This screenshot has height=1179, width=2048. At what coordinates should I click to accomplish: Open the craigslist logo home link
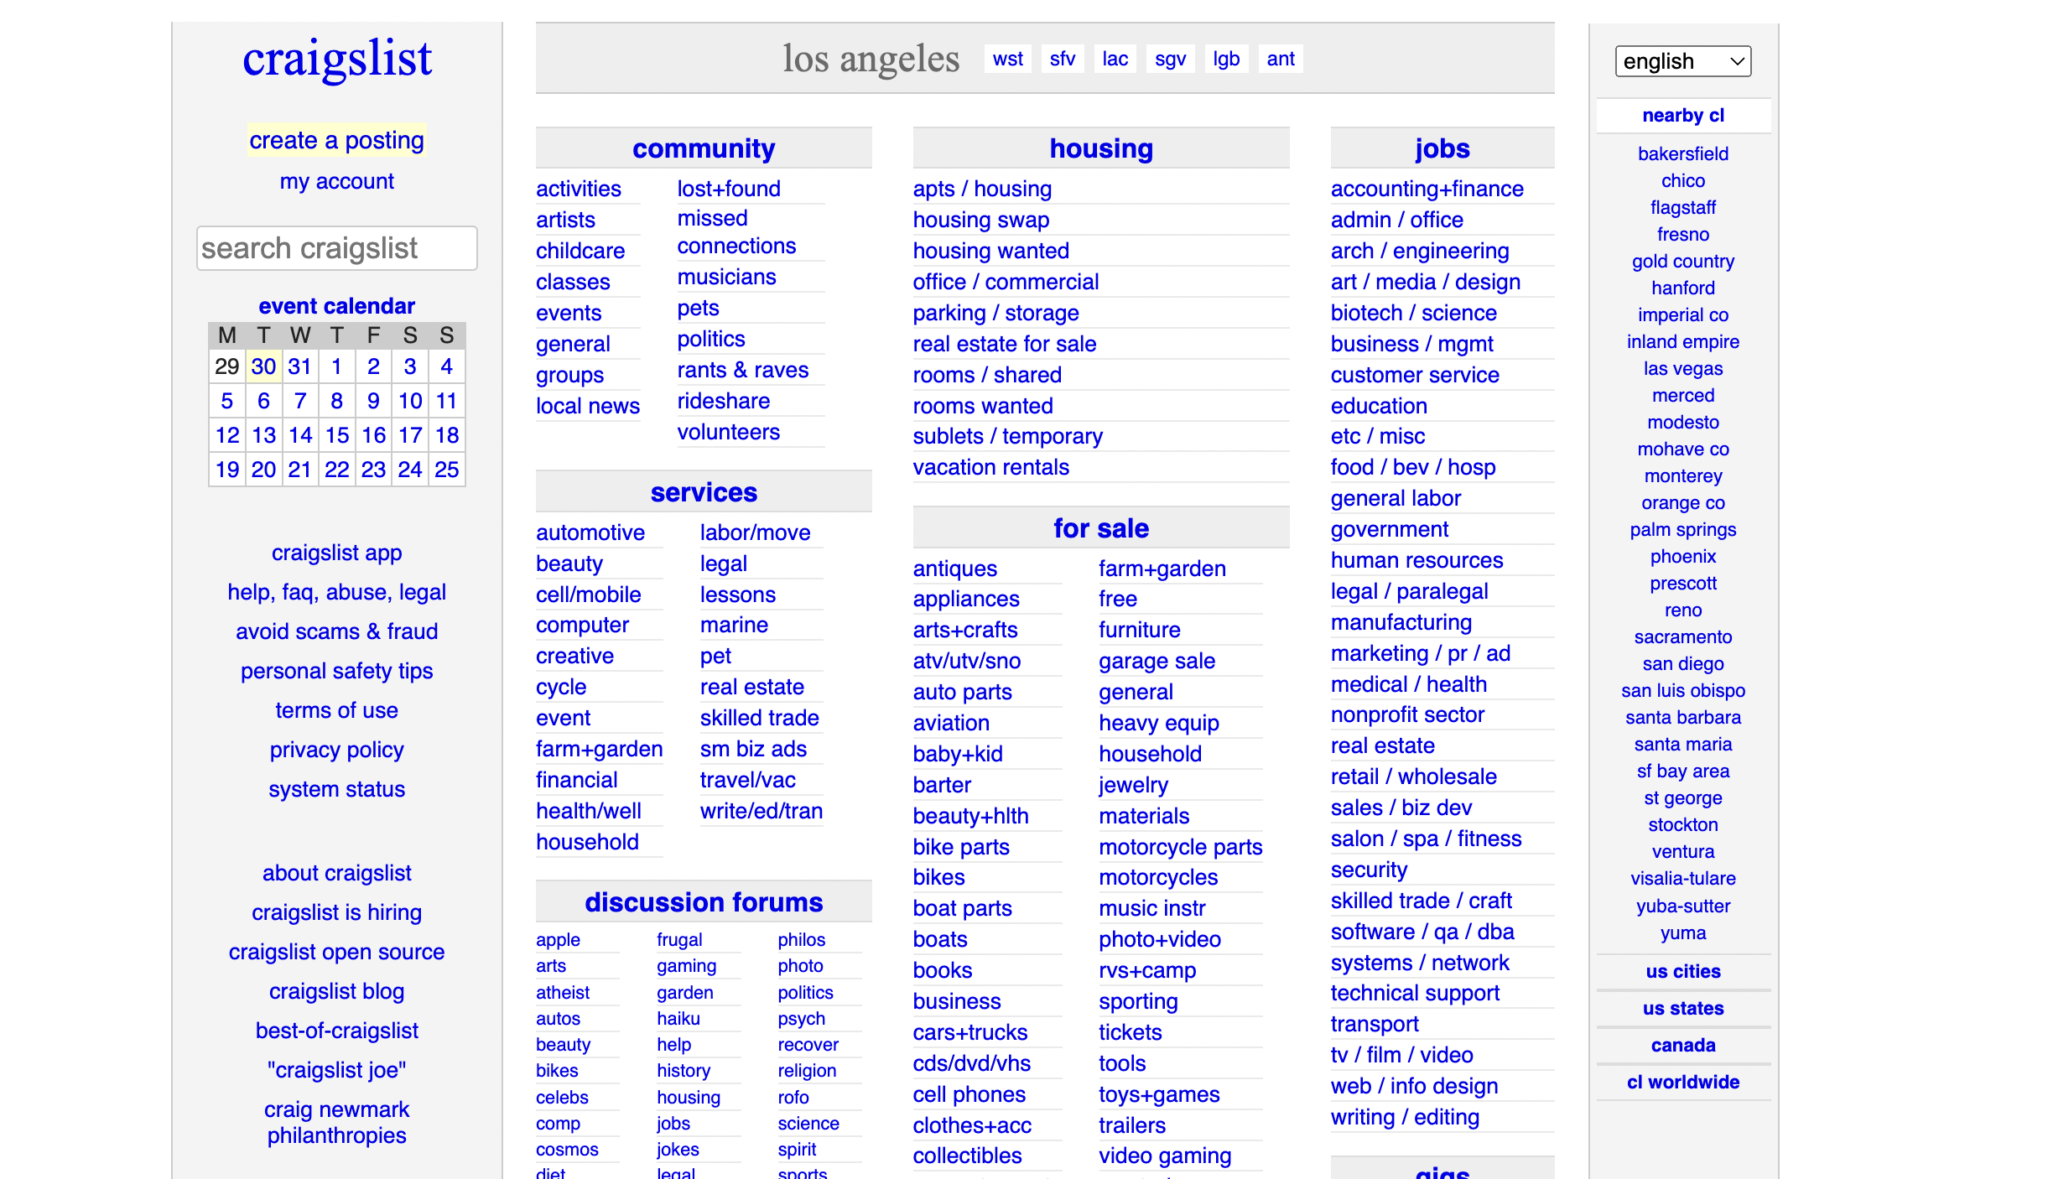[337, 59]
